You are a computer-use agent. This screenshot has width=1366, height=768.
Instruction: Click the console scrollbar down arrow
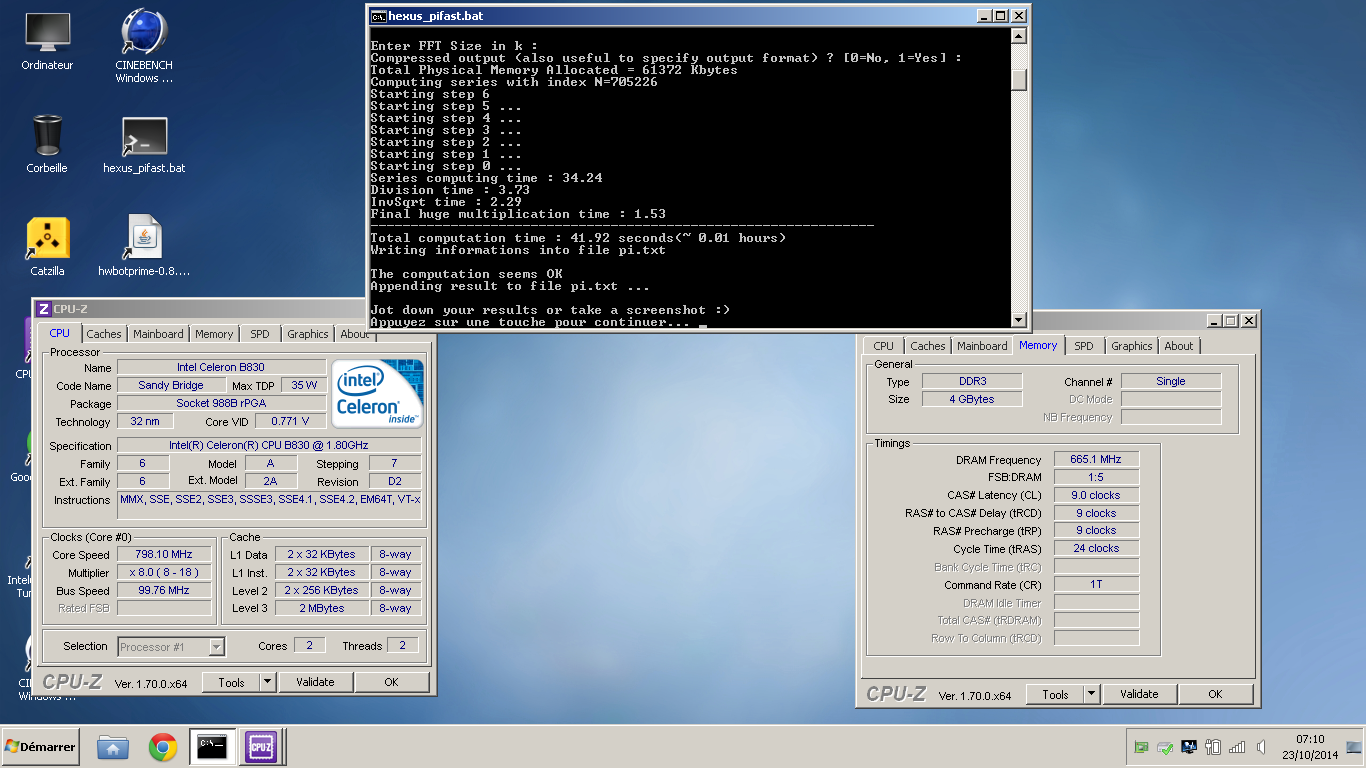1019,320
